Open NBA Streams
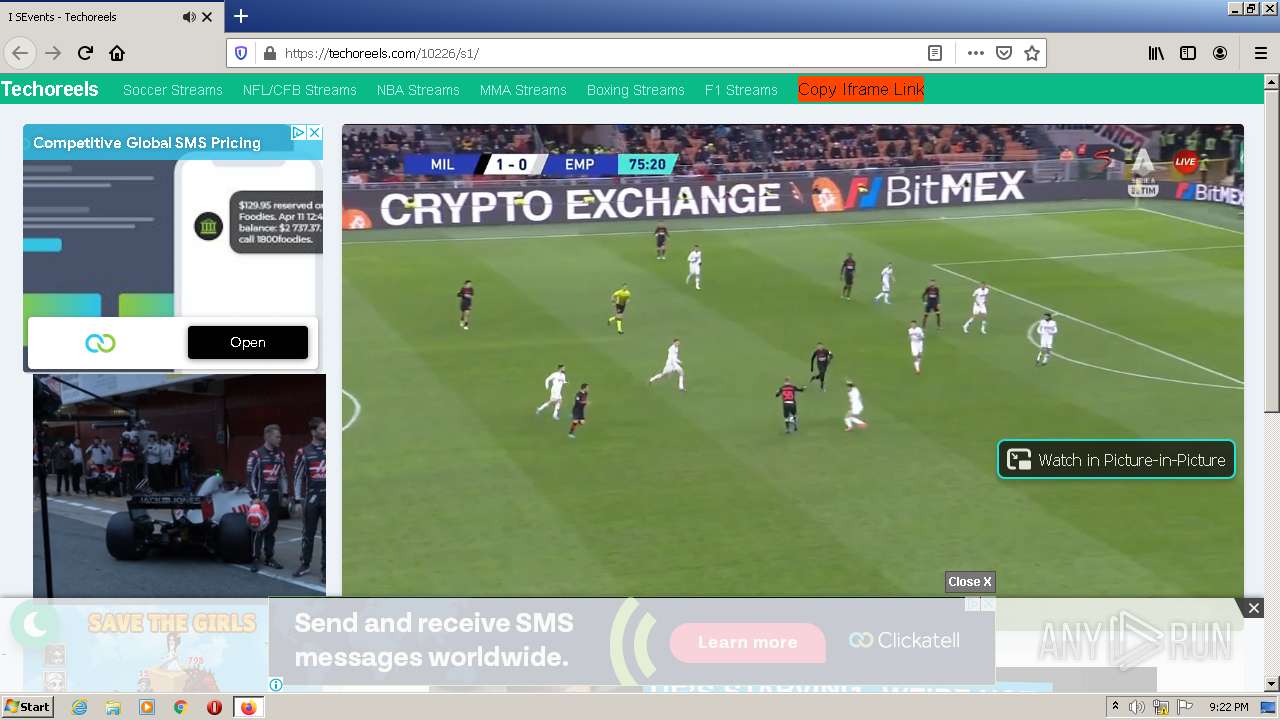The height and width of the screenshot is (720, 1280). [x=418, y=90]
